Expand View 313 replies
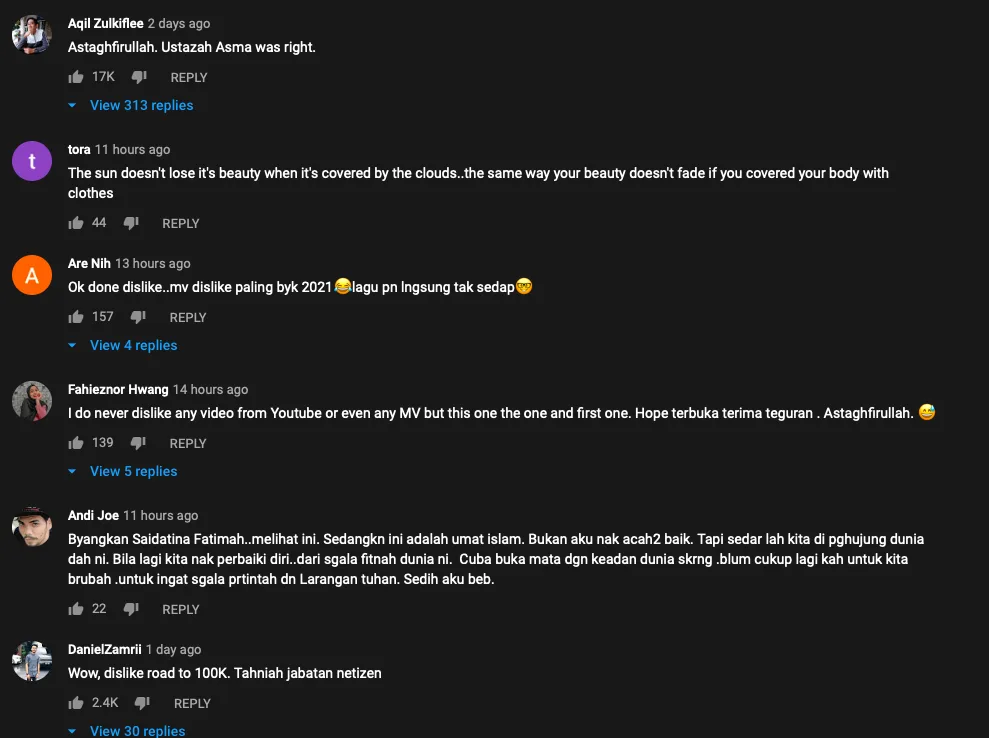This screenshot has width=989, height=738. click(141, 105)
